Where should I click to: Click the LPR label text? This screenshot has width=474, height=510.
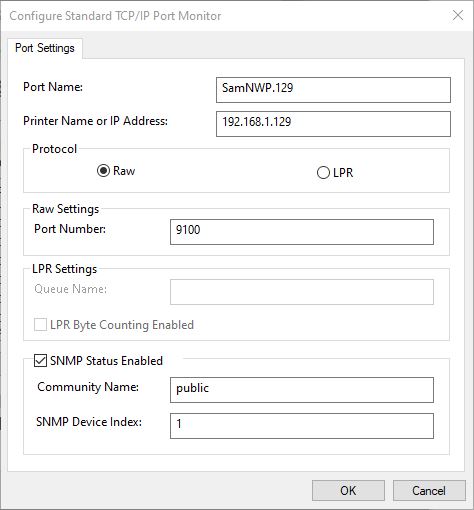coord(343,173)
